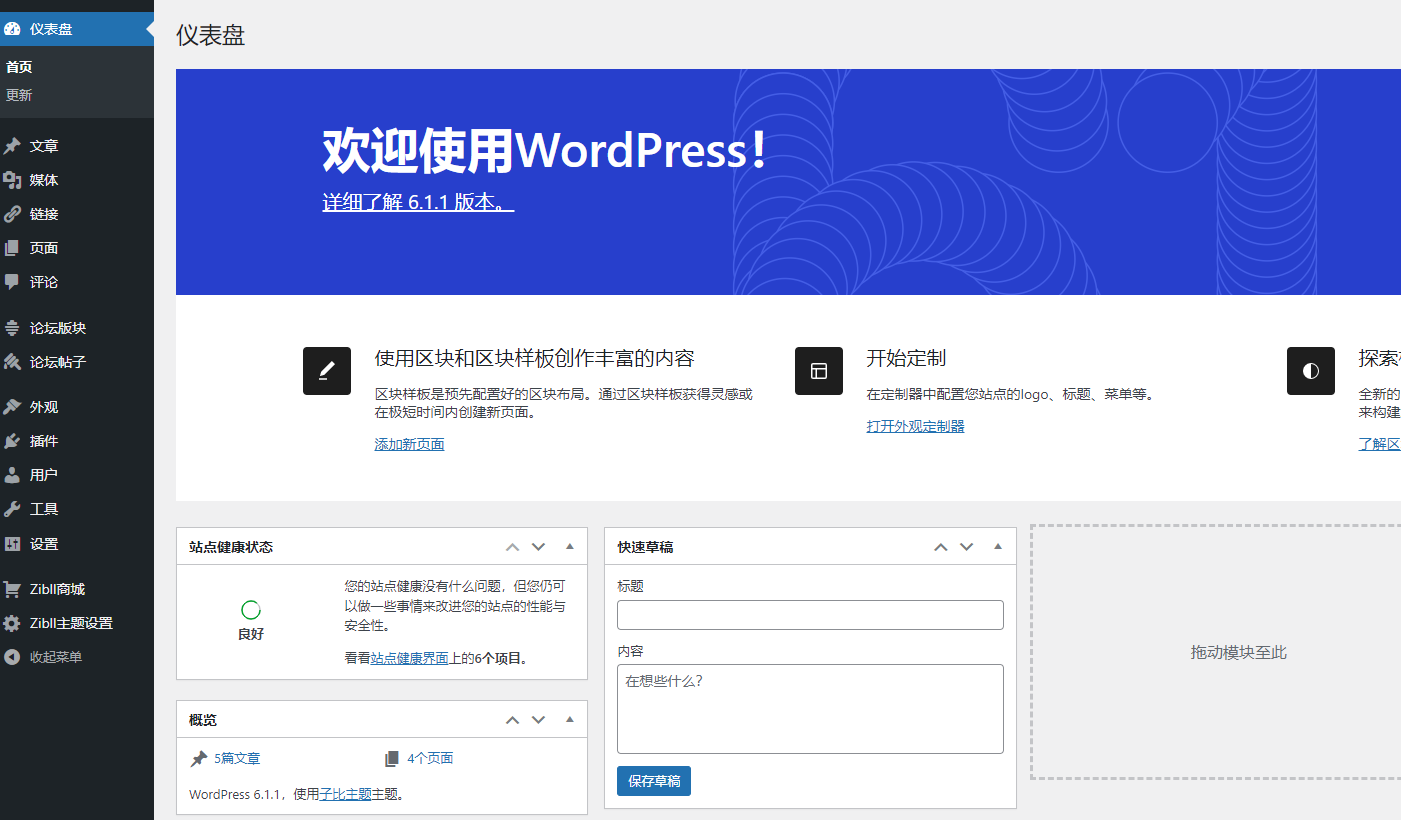Click the 仪表盘 page heading
This screenshot has width=1401, height=820.
(211, 35)
